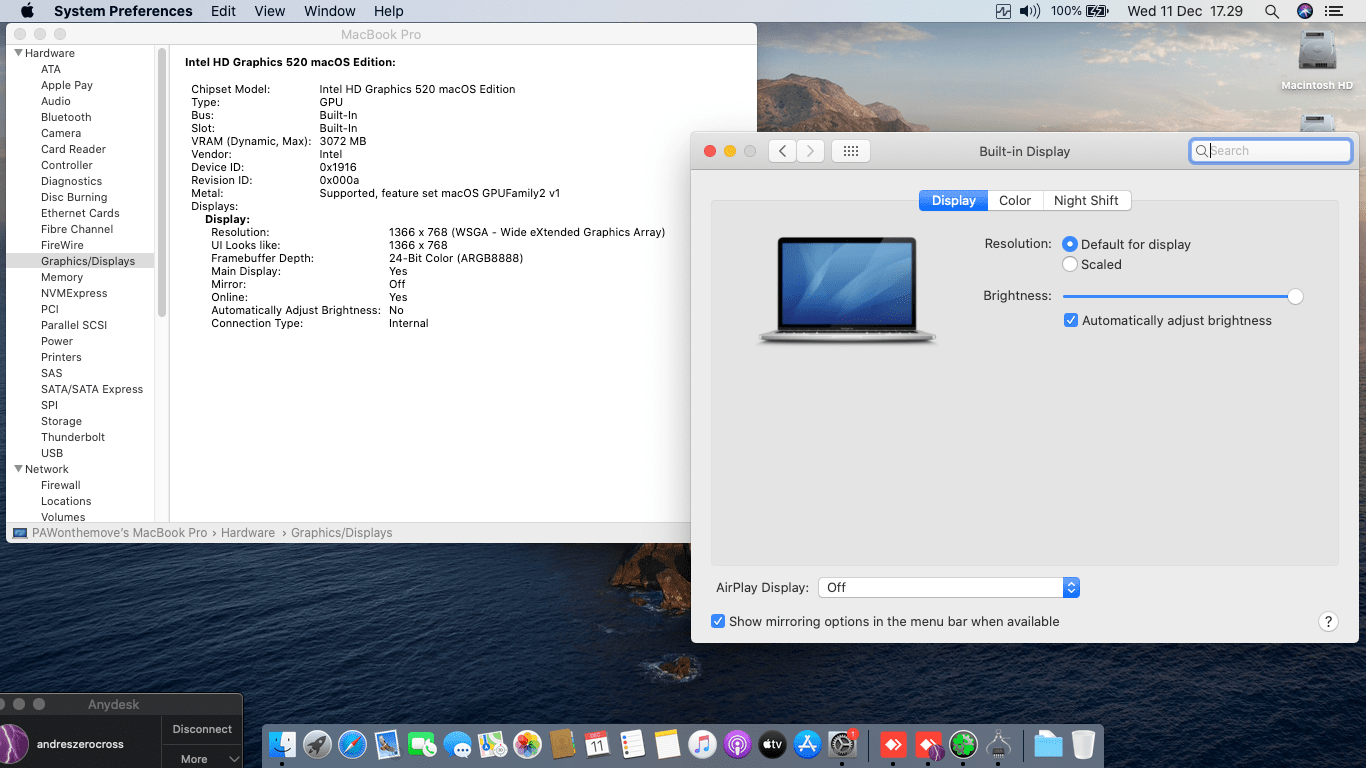The height and width of the screenshot is (768, 1366).
Task: Open System Preferences icon showing a badge
Action: (843, 746)
